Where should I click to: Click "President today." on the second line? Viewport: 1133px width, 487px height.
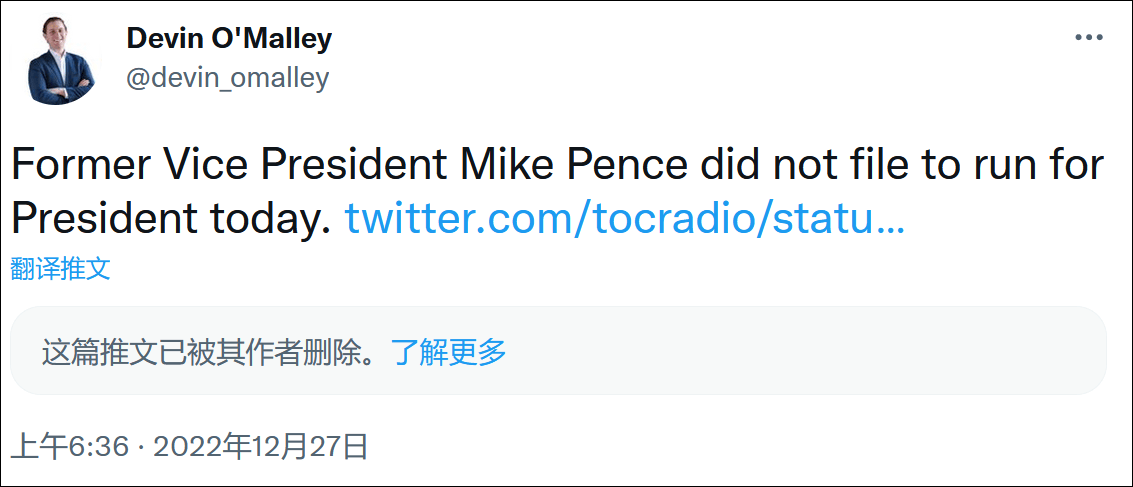pyautogui.click(x=170, y=219)
